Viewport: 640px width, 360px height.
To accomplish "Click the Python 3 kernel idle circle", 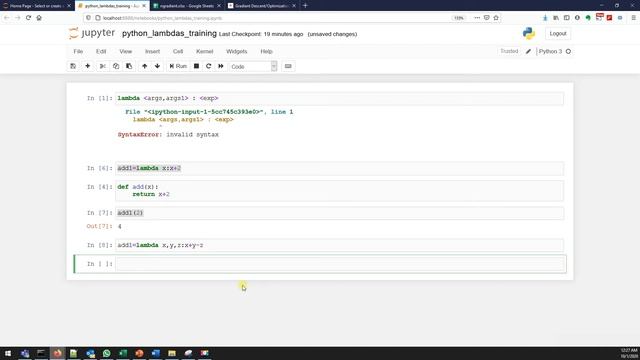I will [x=568, y=51].
